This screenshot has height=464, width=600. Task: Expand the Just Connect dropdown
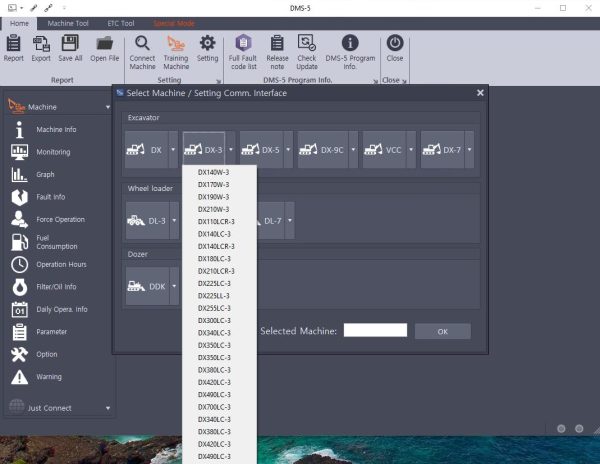[x=108, y=408]
